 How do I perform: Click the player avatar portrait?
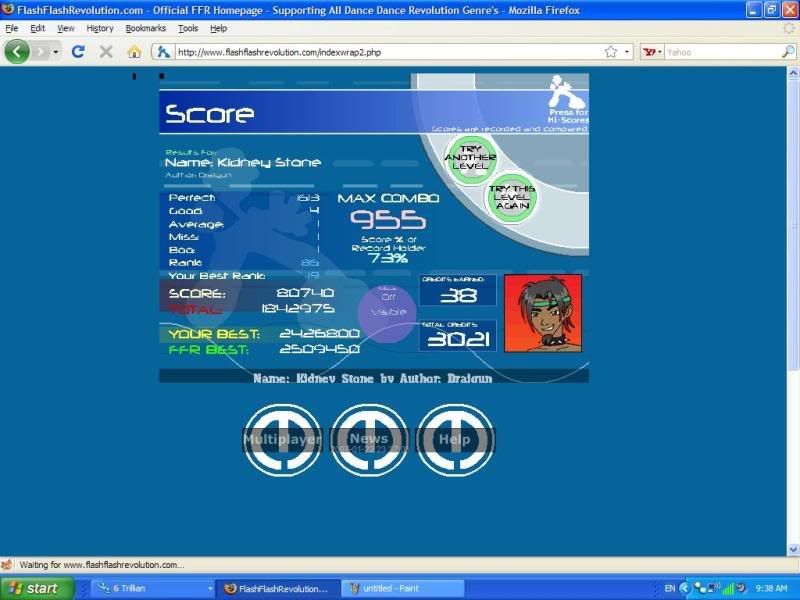click(543, 313)
